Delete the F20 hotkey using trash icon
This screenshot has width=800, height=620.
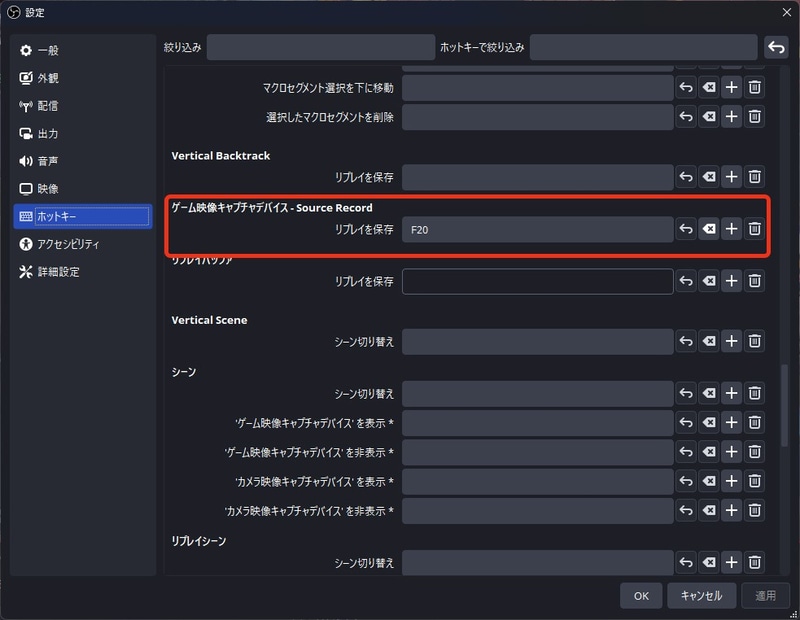755,229
